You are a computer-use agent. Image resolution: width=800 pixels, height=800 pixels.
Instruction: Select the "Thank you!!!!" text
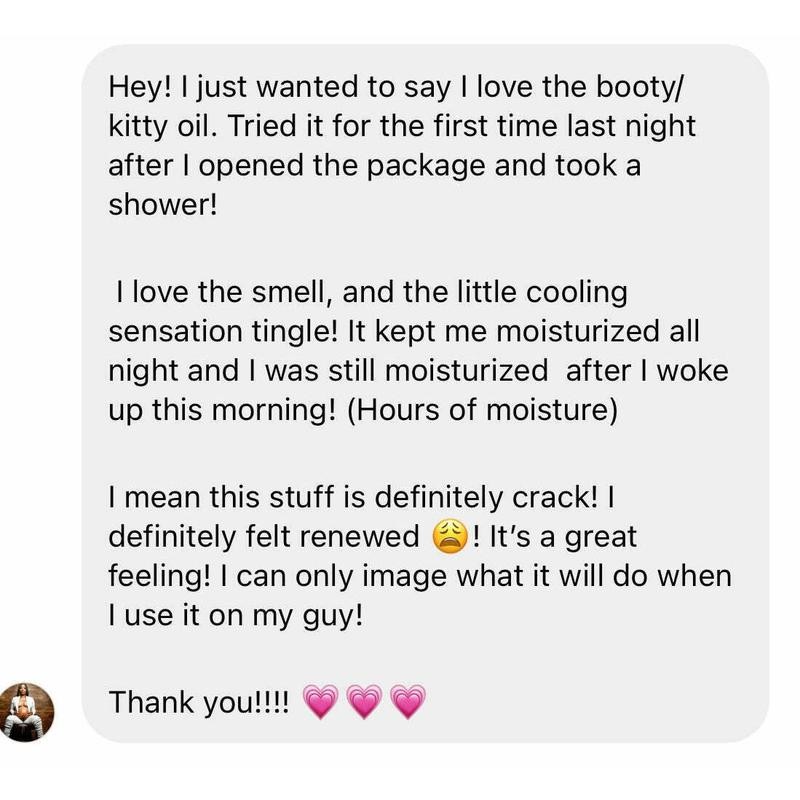[x=198, y=703]
